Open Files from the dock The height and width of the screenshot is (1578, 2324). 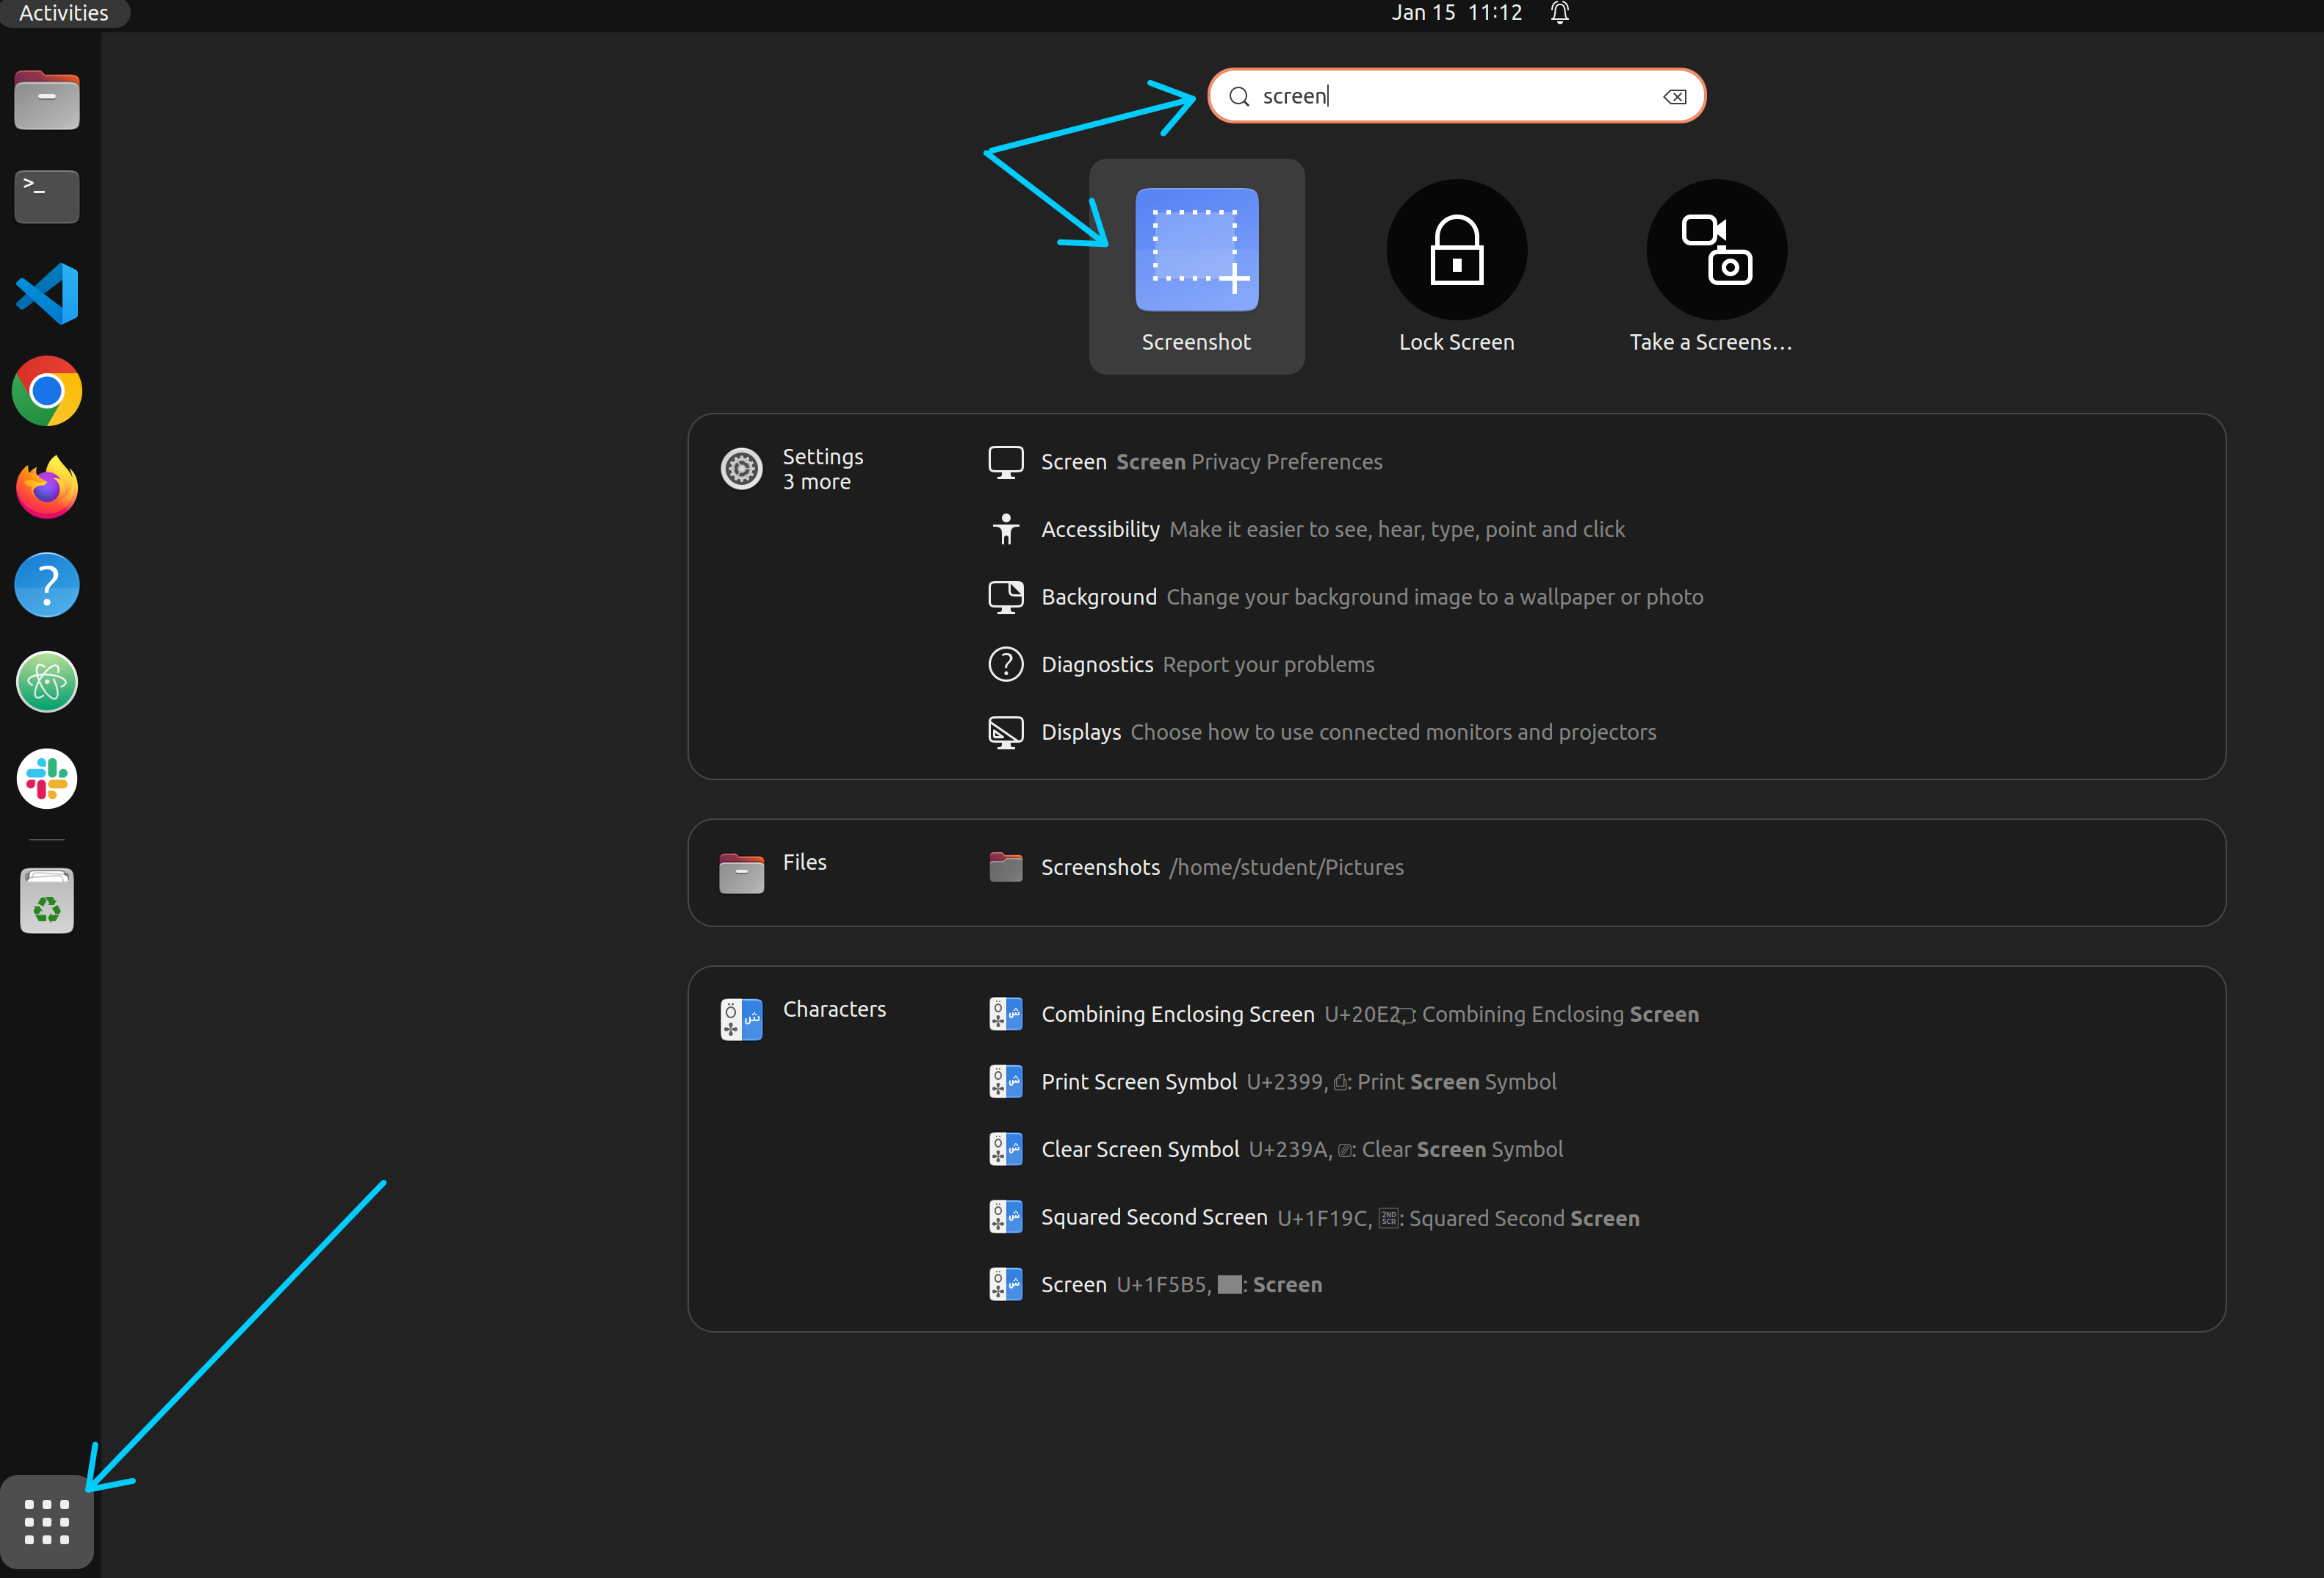click(47, 100)
